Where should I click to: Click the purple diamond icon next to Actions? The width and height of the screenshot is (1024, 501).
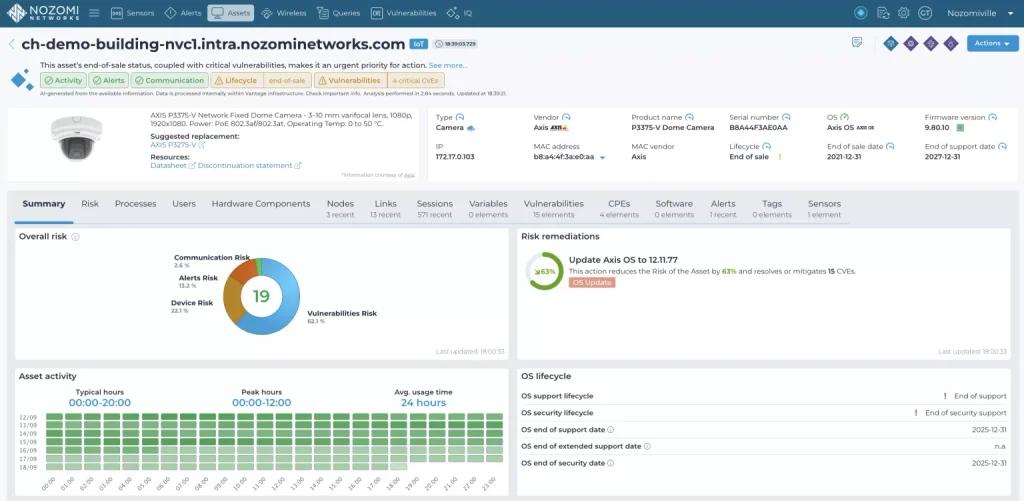952,44
